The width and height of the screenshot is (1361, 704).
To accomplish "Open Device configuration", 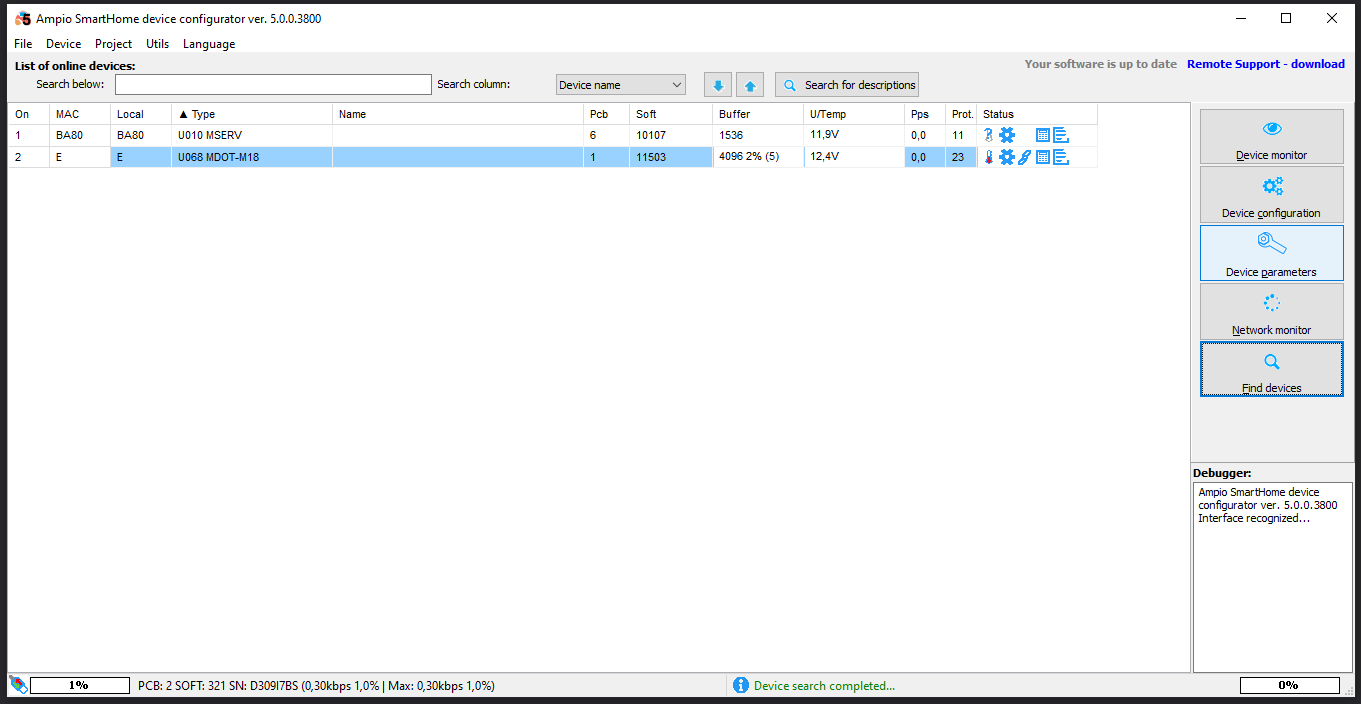I will pyautogui.click(x=1272, y=194).
